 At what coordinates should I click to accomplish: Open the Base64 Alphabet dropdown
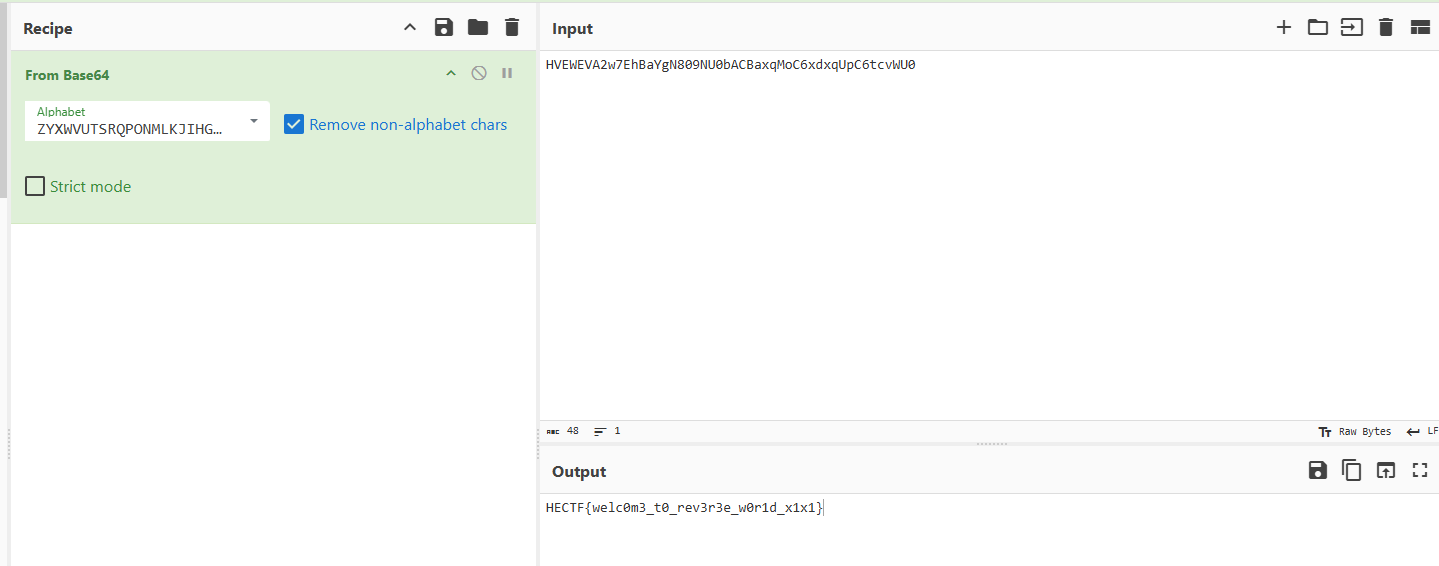(253, 121)
